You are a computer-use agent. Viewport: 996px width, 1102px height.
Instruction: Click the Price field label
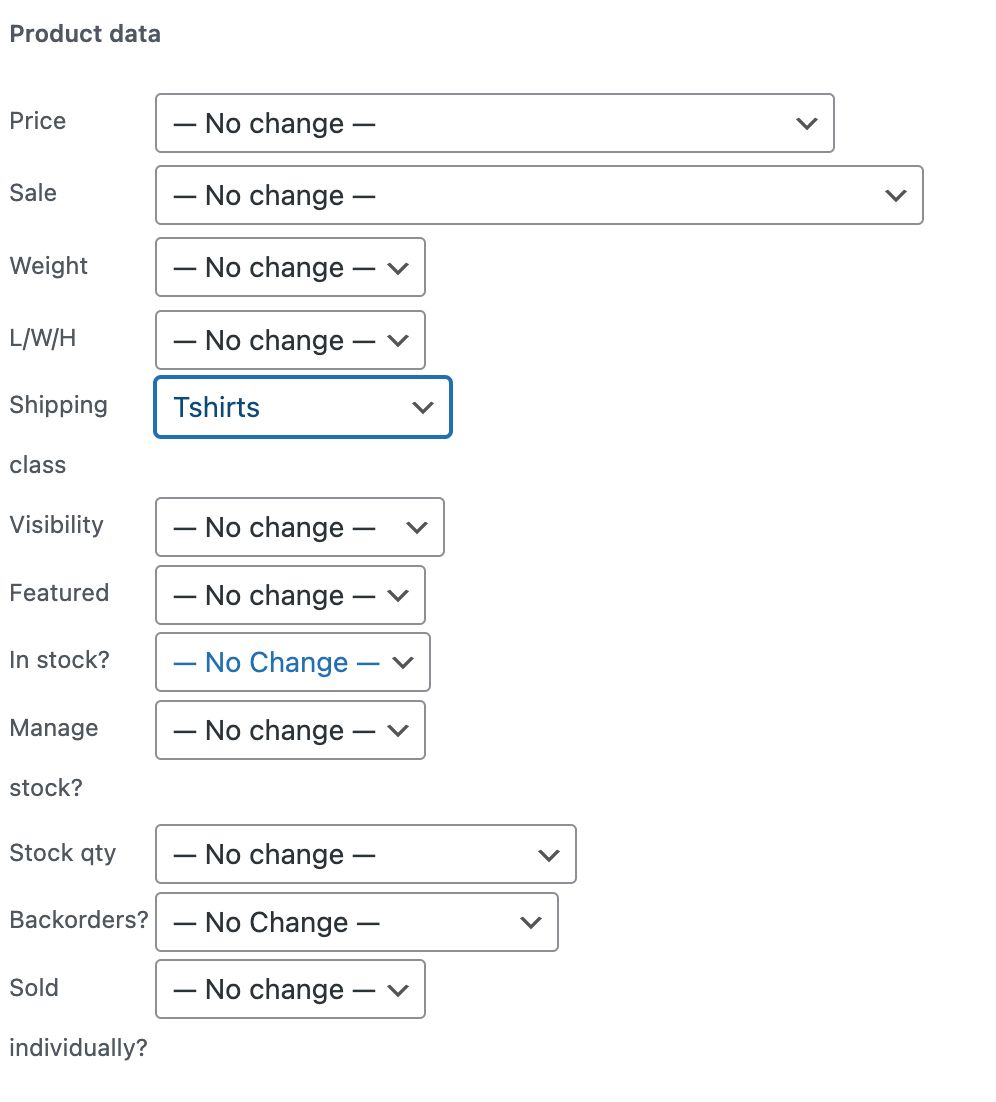tap(38, 121)
